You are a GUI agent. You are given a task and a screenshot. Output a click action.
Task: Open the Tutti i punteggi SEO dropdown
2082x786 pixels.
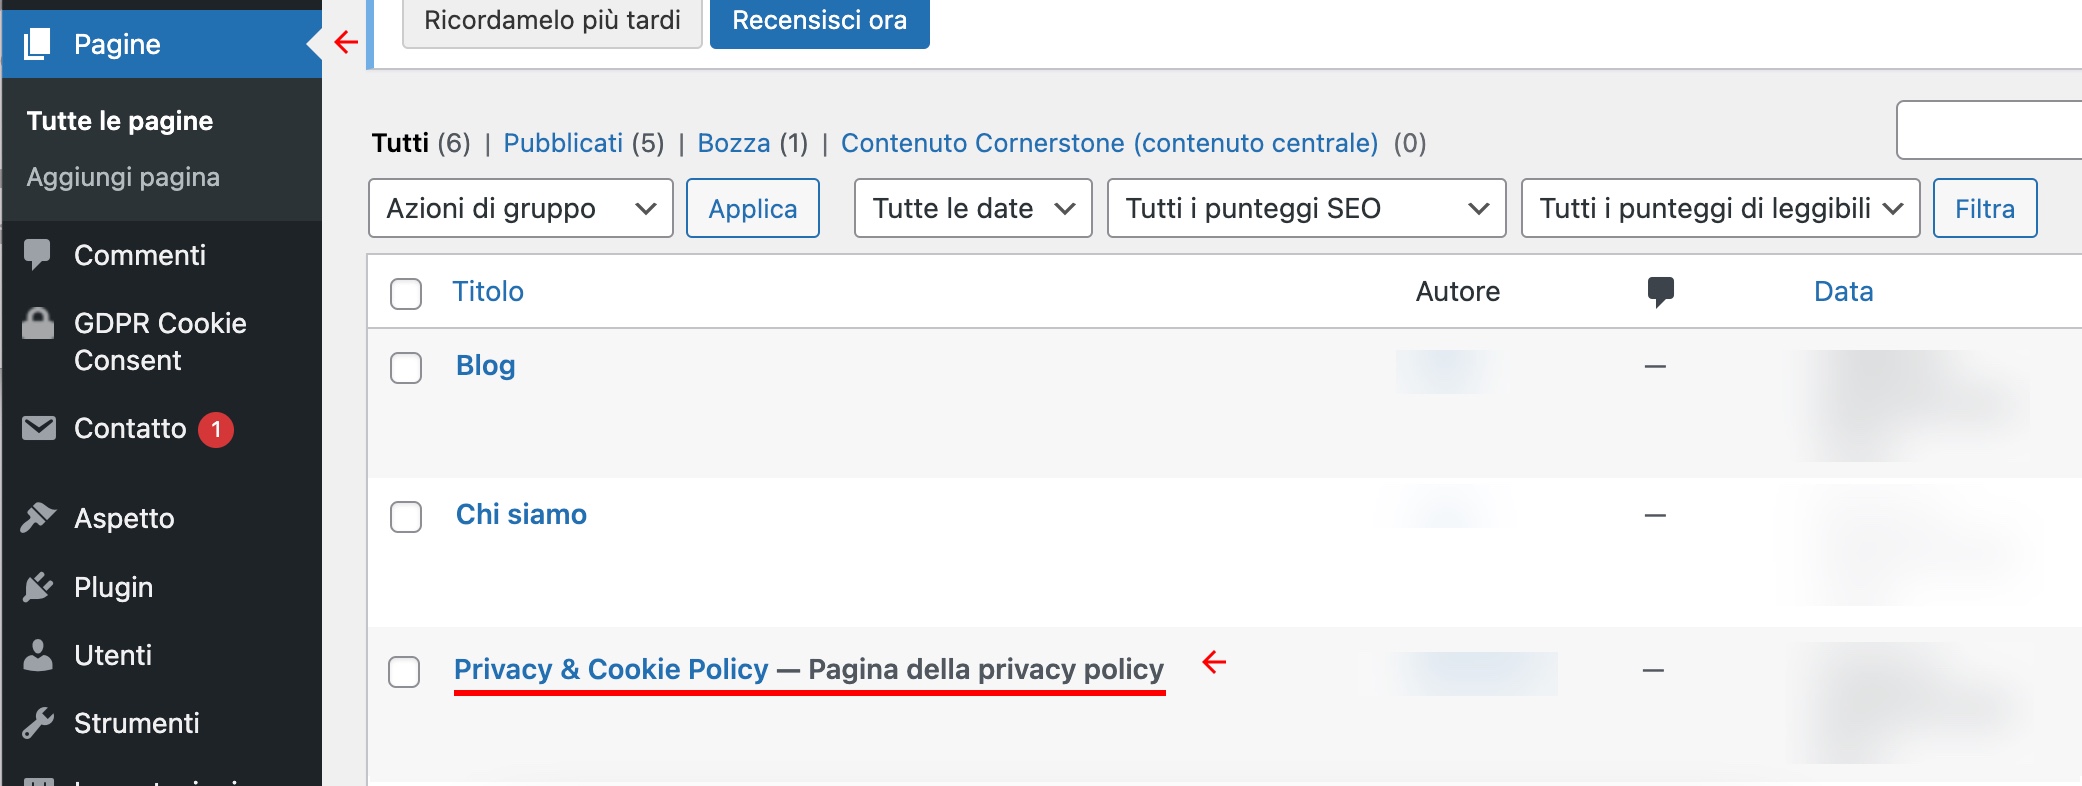[1307, 208]
